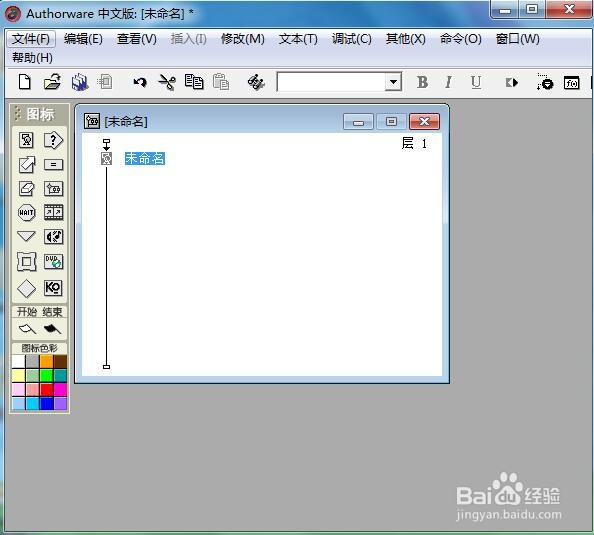This screenshot has width=594, height=535.
Task: Click the Copy toolbar icon
Action: (x=194, y=82)
